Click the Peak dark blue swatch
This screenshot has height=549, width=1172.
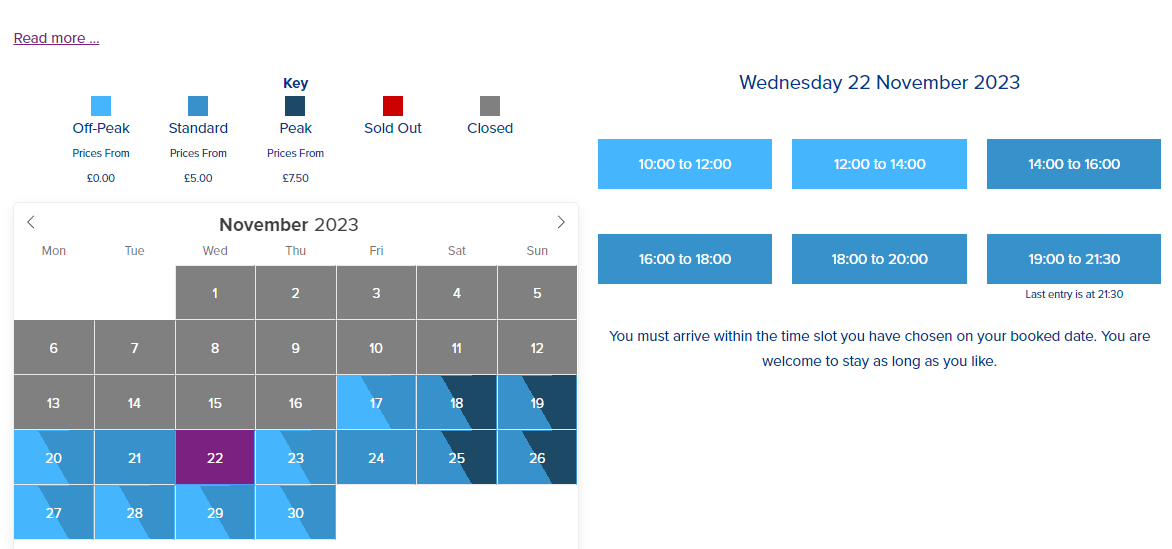[295, 106]
